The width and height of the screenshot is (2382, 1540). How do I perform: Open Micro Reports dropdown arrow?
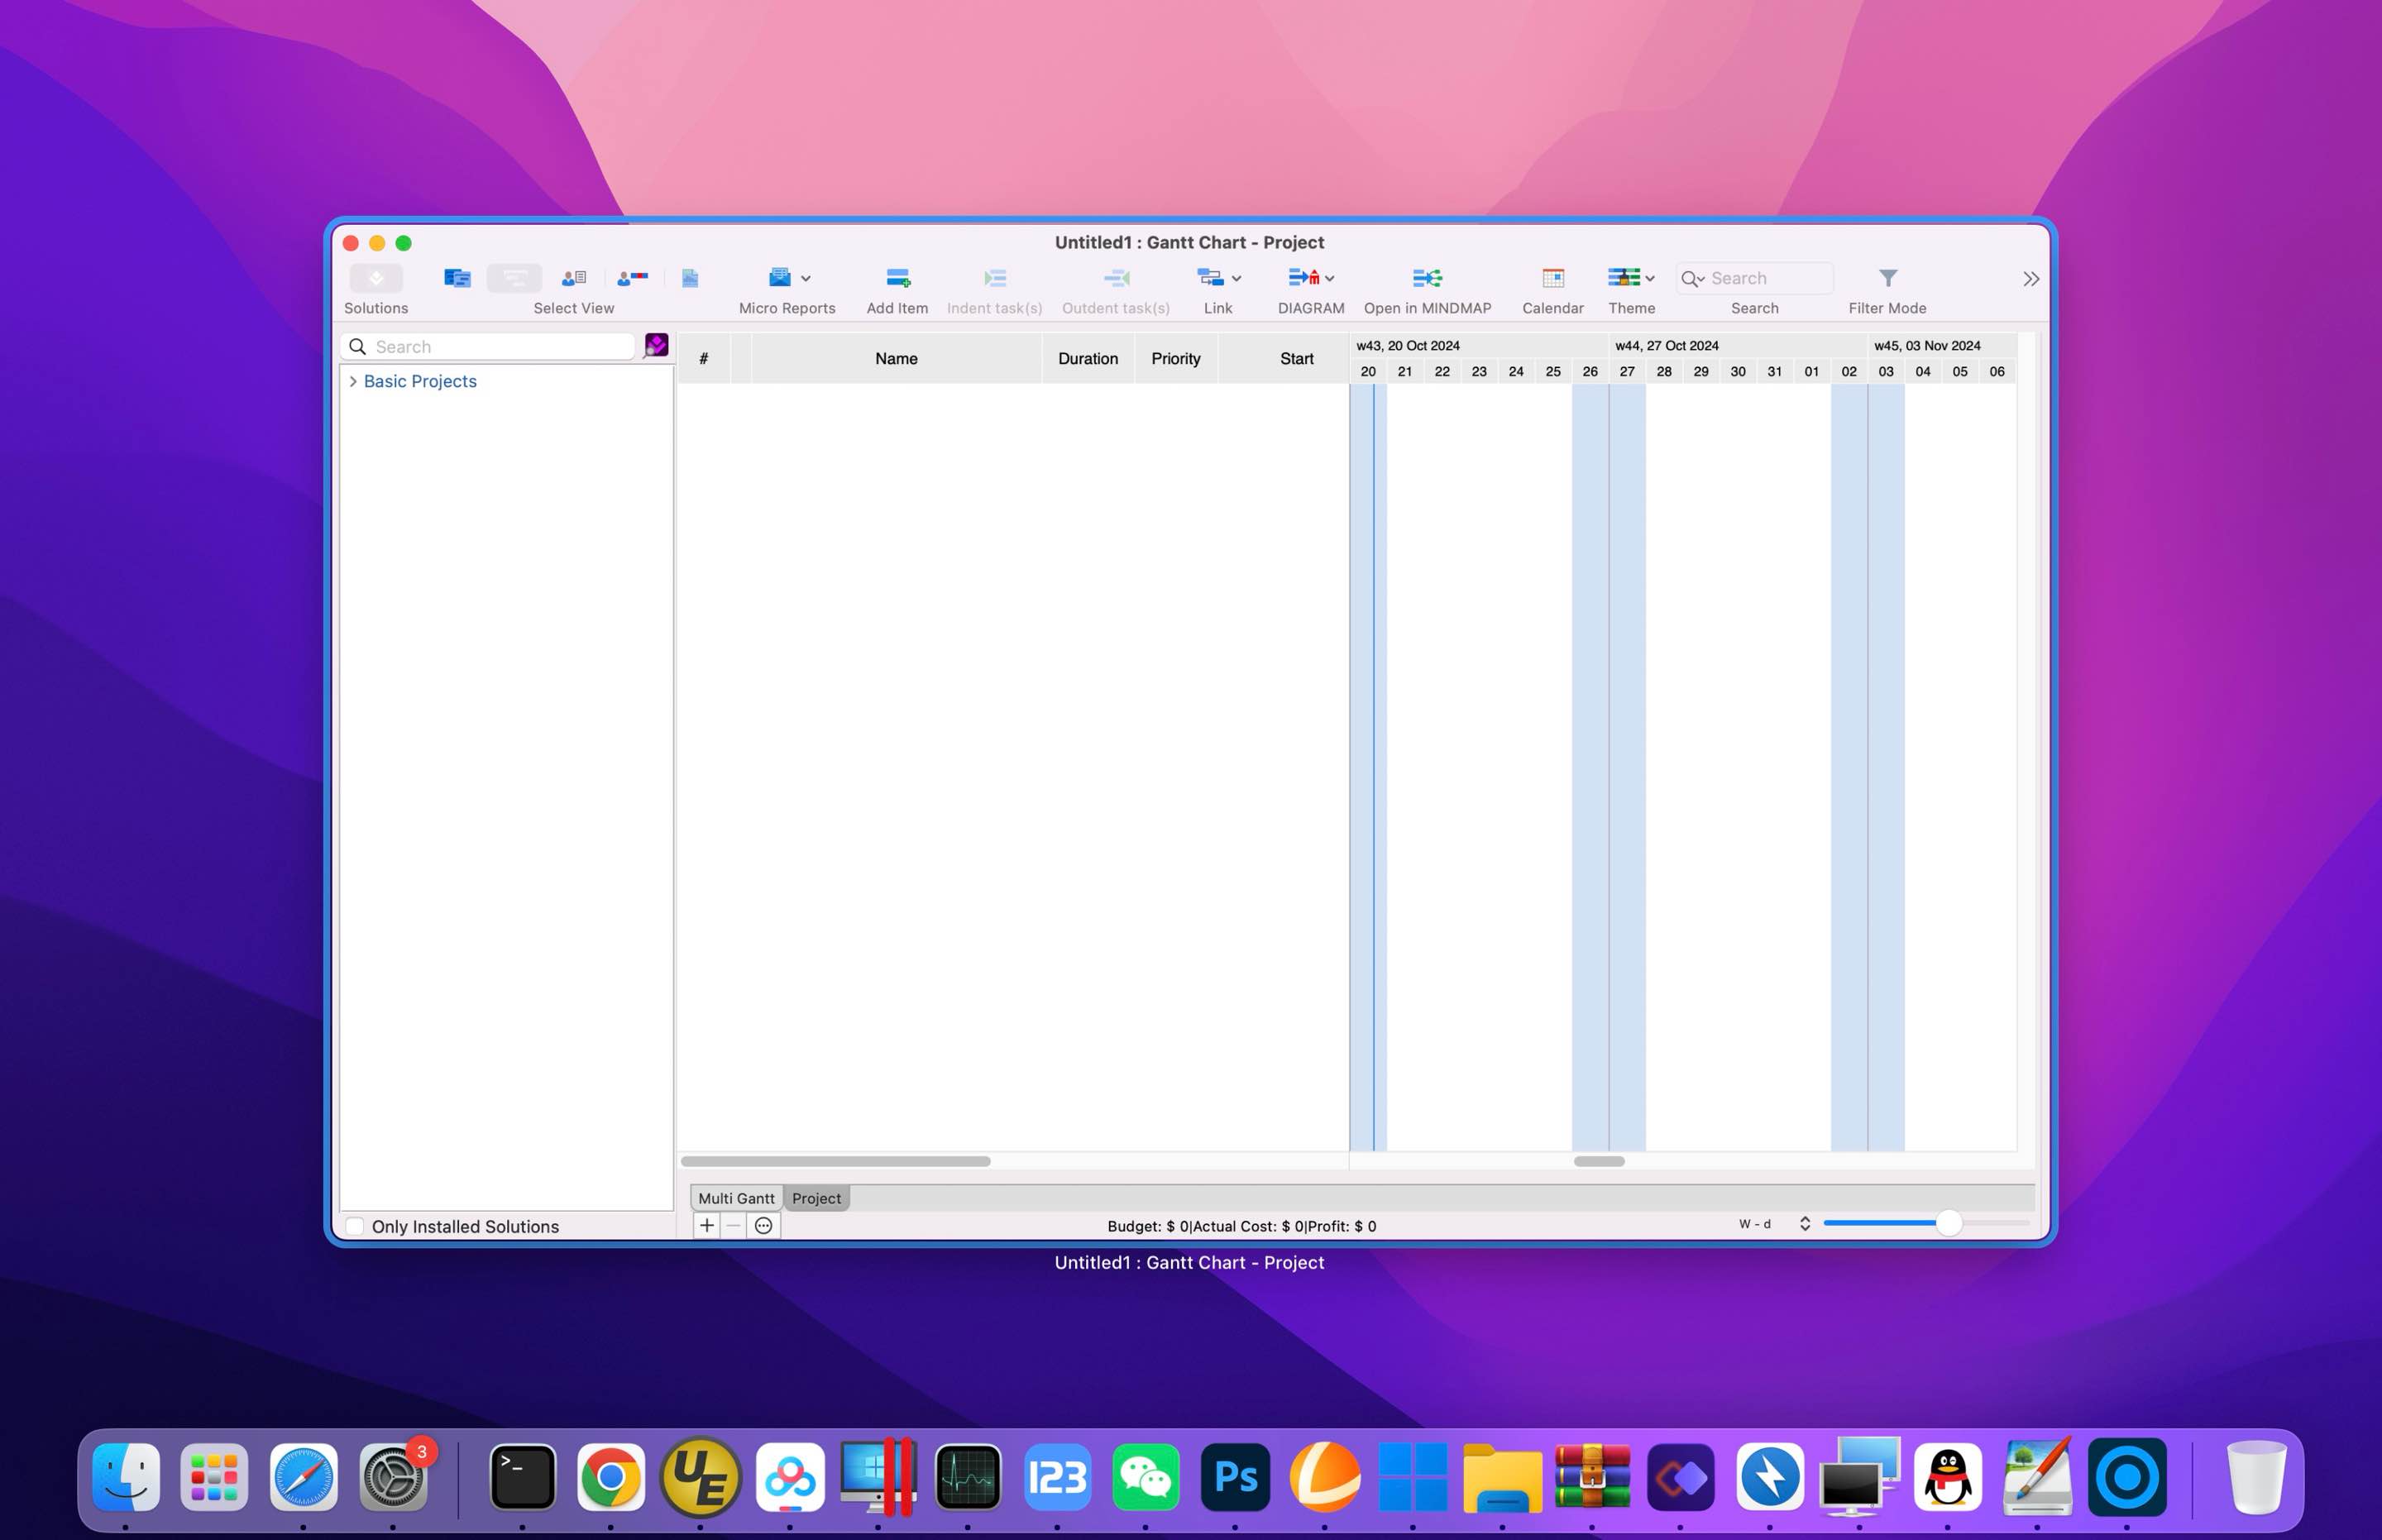click(x=806, y=279)
